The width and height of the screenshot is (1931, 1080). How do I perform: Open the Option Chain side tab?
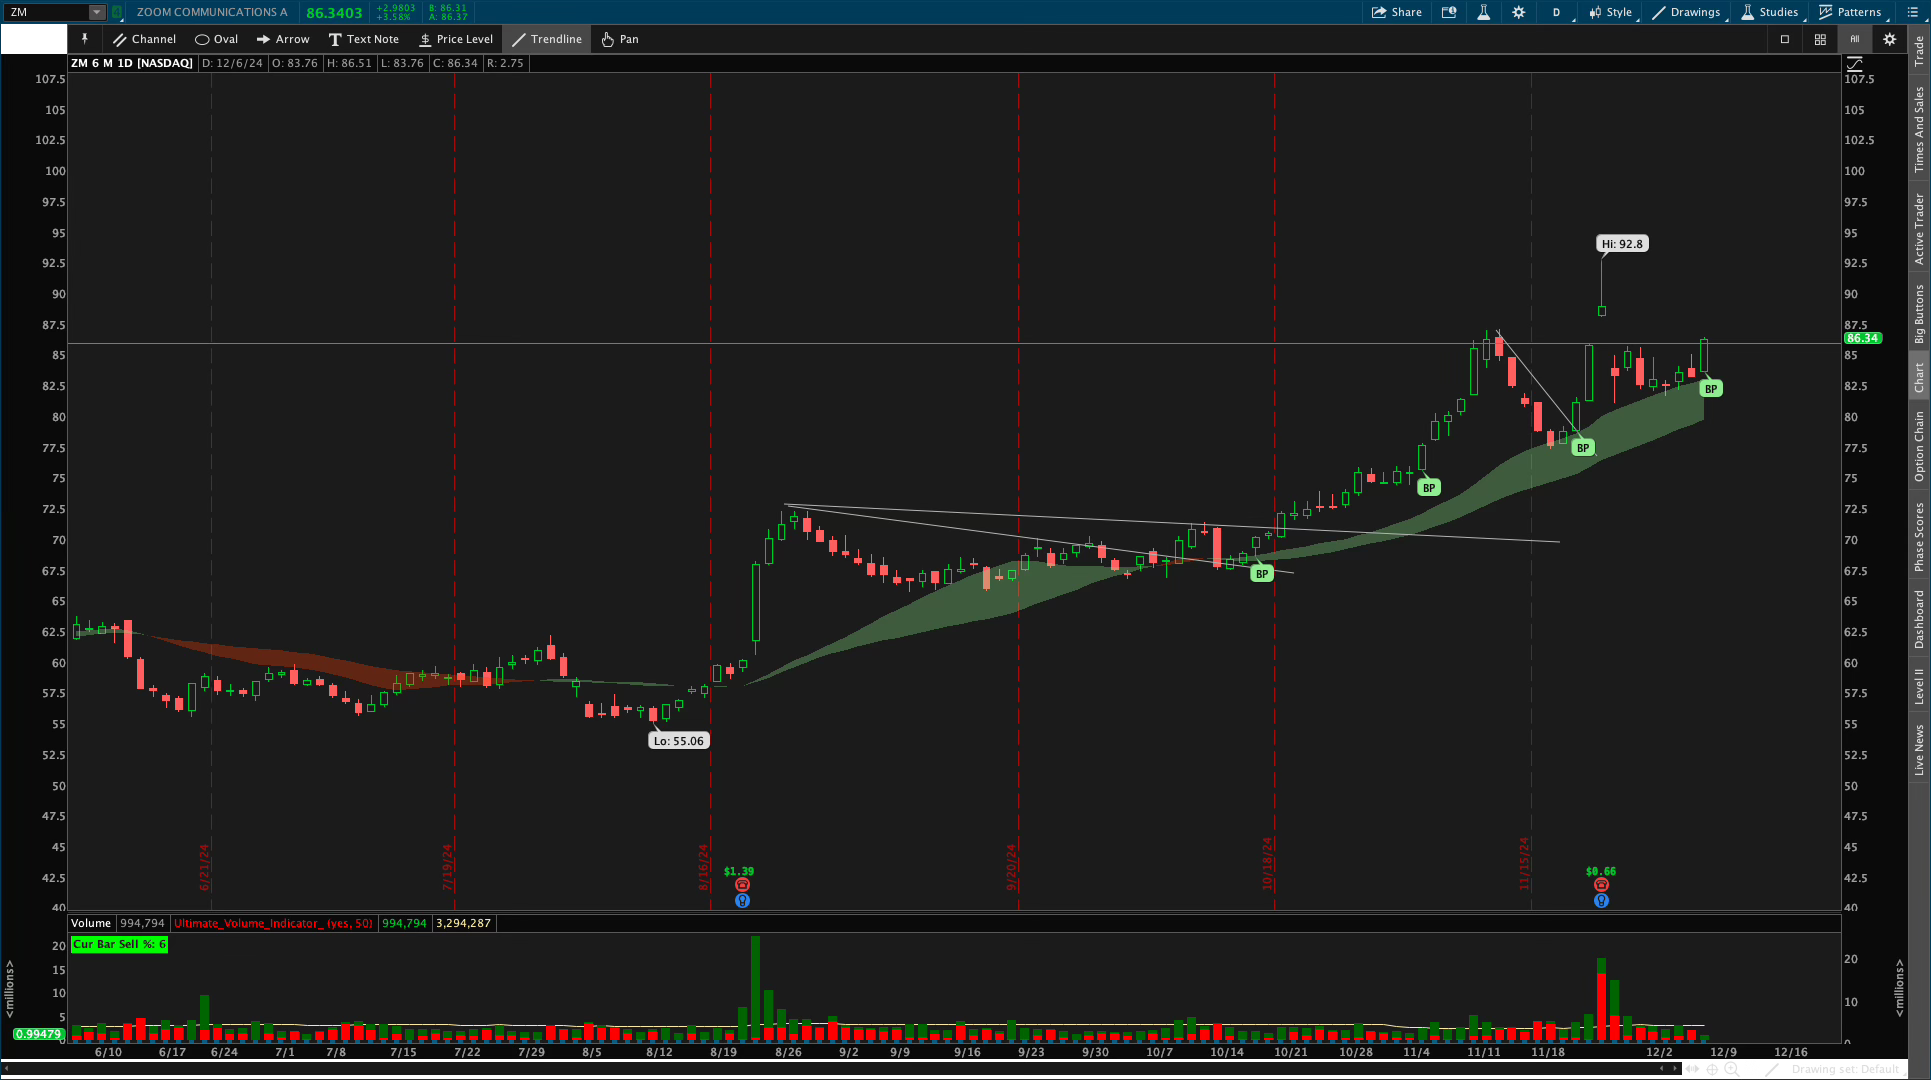click(x=1919, y=446)
